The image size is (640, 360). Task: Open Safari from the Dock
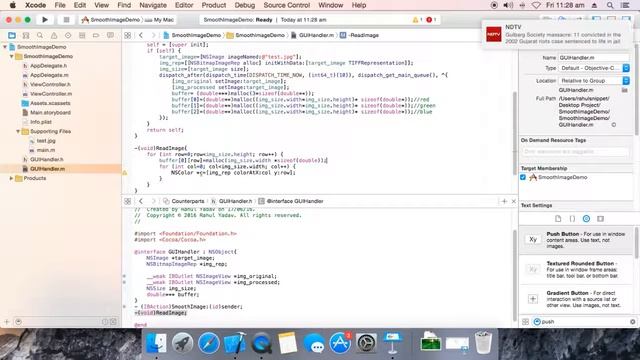coord(209,343)
